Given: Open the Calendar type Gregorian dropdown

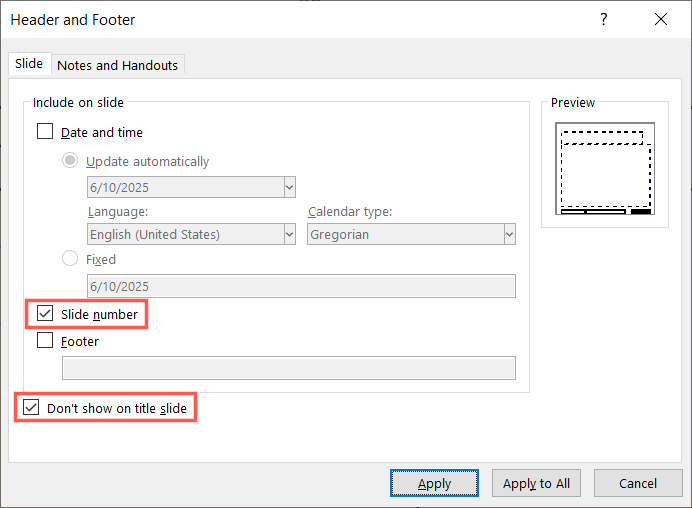Looking at the screenshot, I should pos(509,234).
